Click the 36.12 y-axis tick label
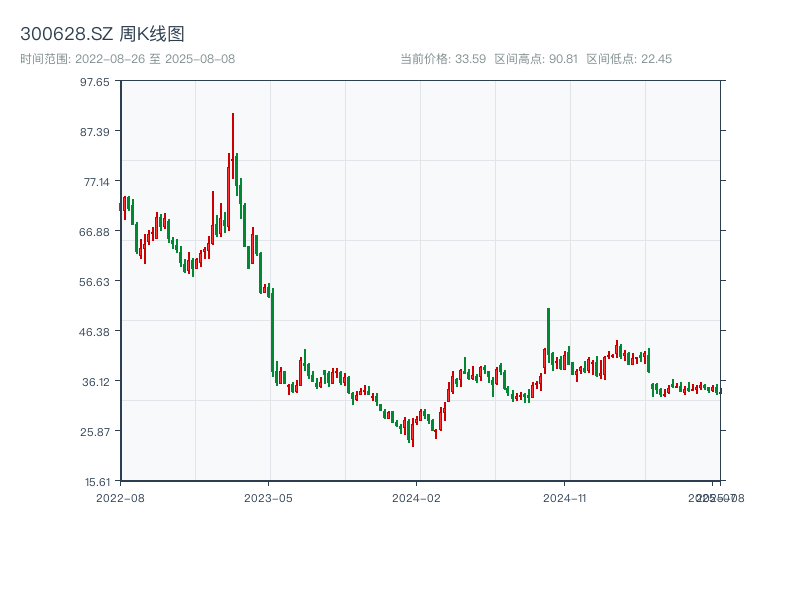Screen dimensions: 800x600 point(95,381)
